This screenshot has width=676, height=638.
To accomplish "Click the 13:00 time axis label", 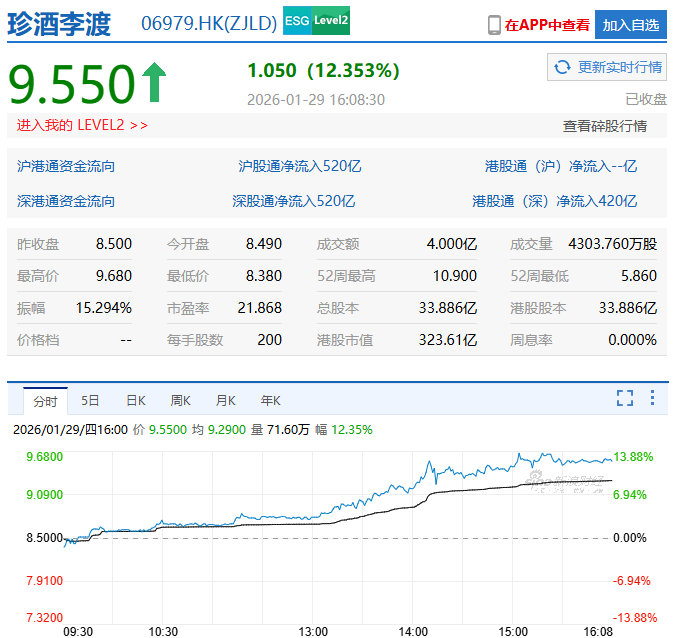I will point(313,632).
